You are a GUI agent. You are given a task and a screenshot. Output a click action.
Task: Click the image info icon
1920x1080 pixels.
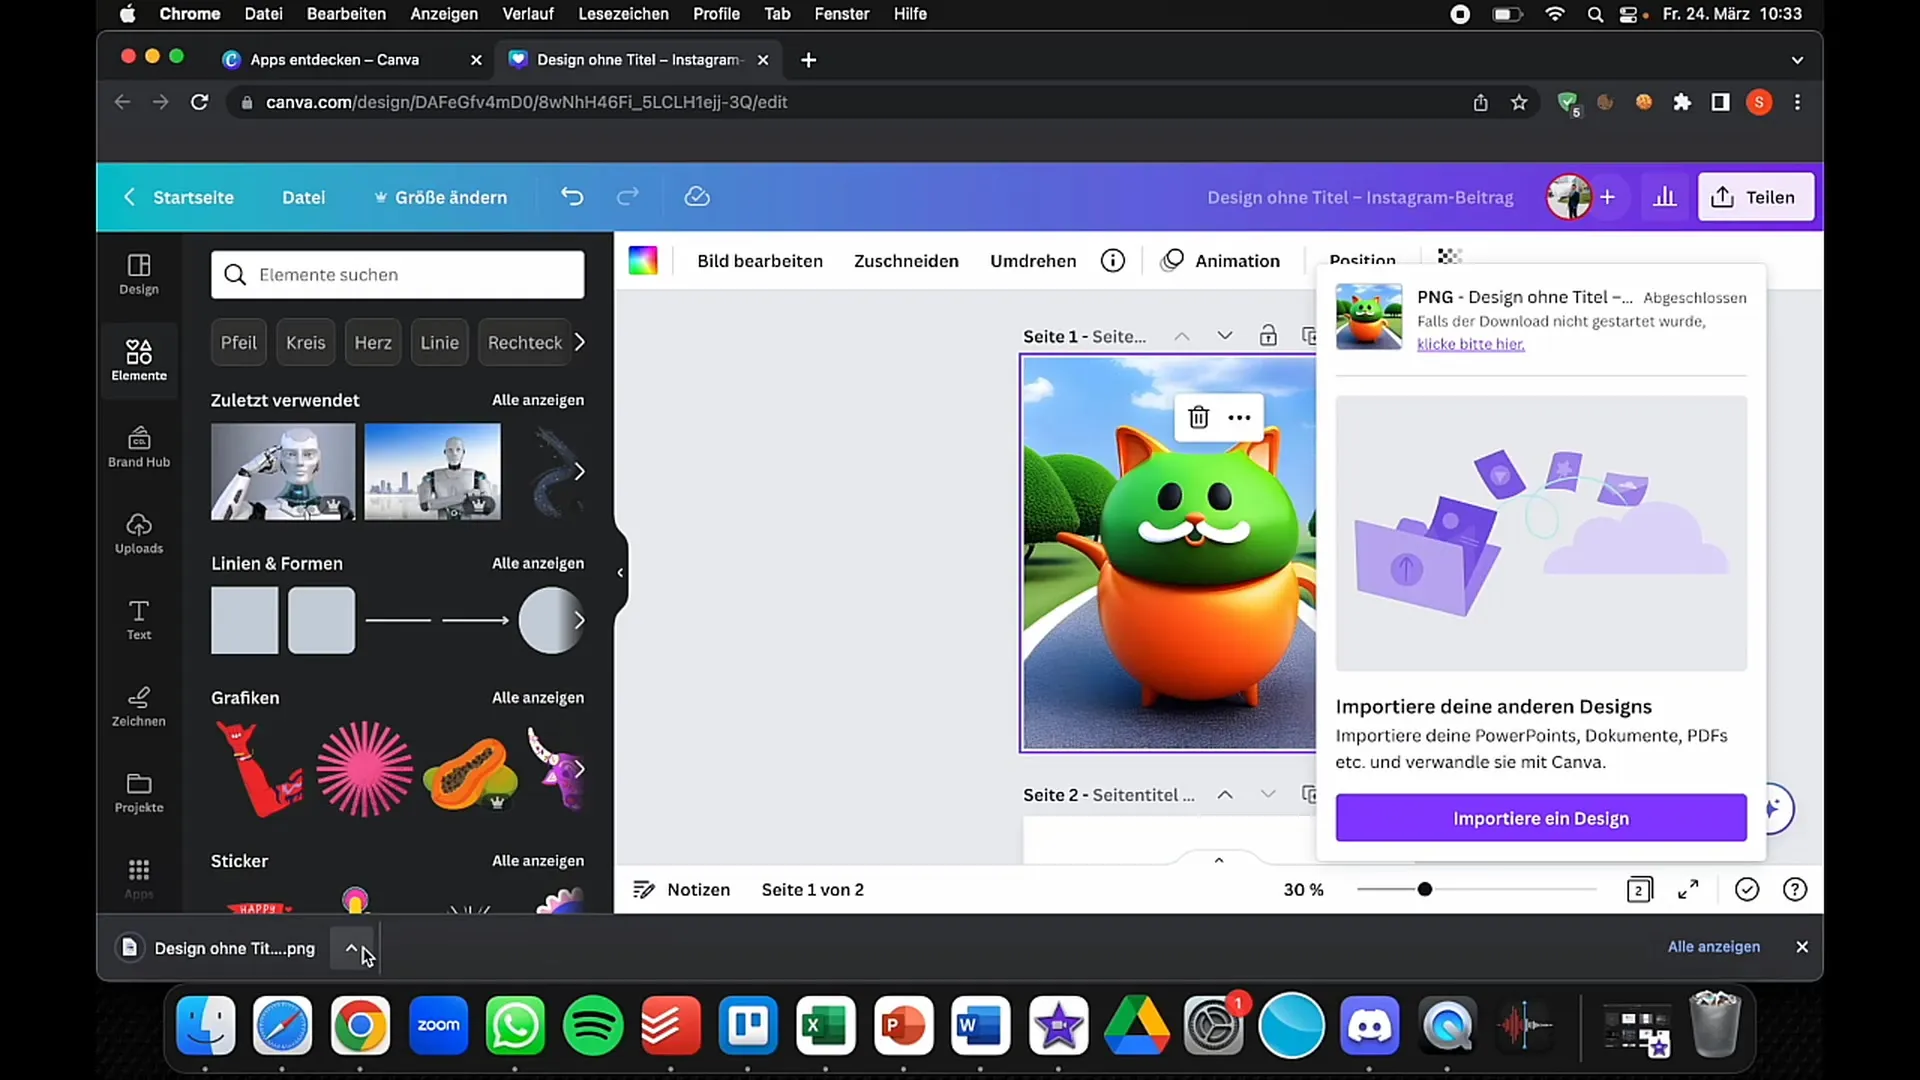coord(1113,261)
